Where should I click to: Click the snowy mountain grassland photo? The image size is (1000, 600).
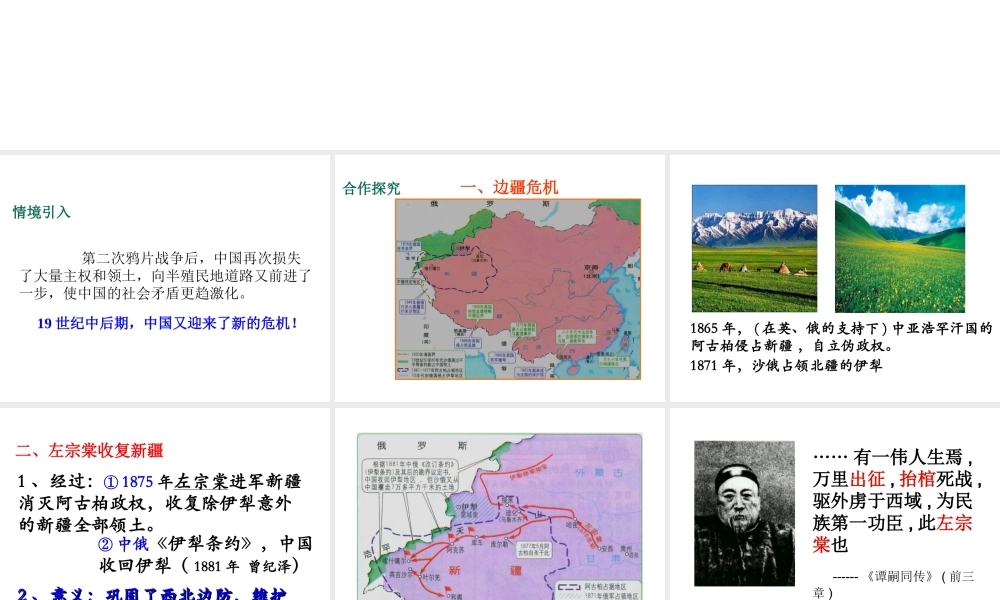(754, 248)
